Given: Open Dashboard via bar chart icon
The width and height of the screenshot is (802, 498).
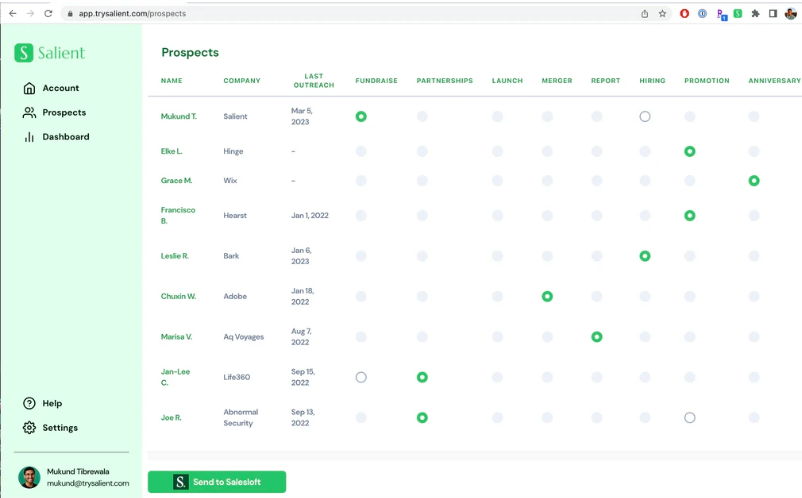Looking at the screenshot, I should [x=29, y=137].
